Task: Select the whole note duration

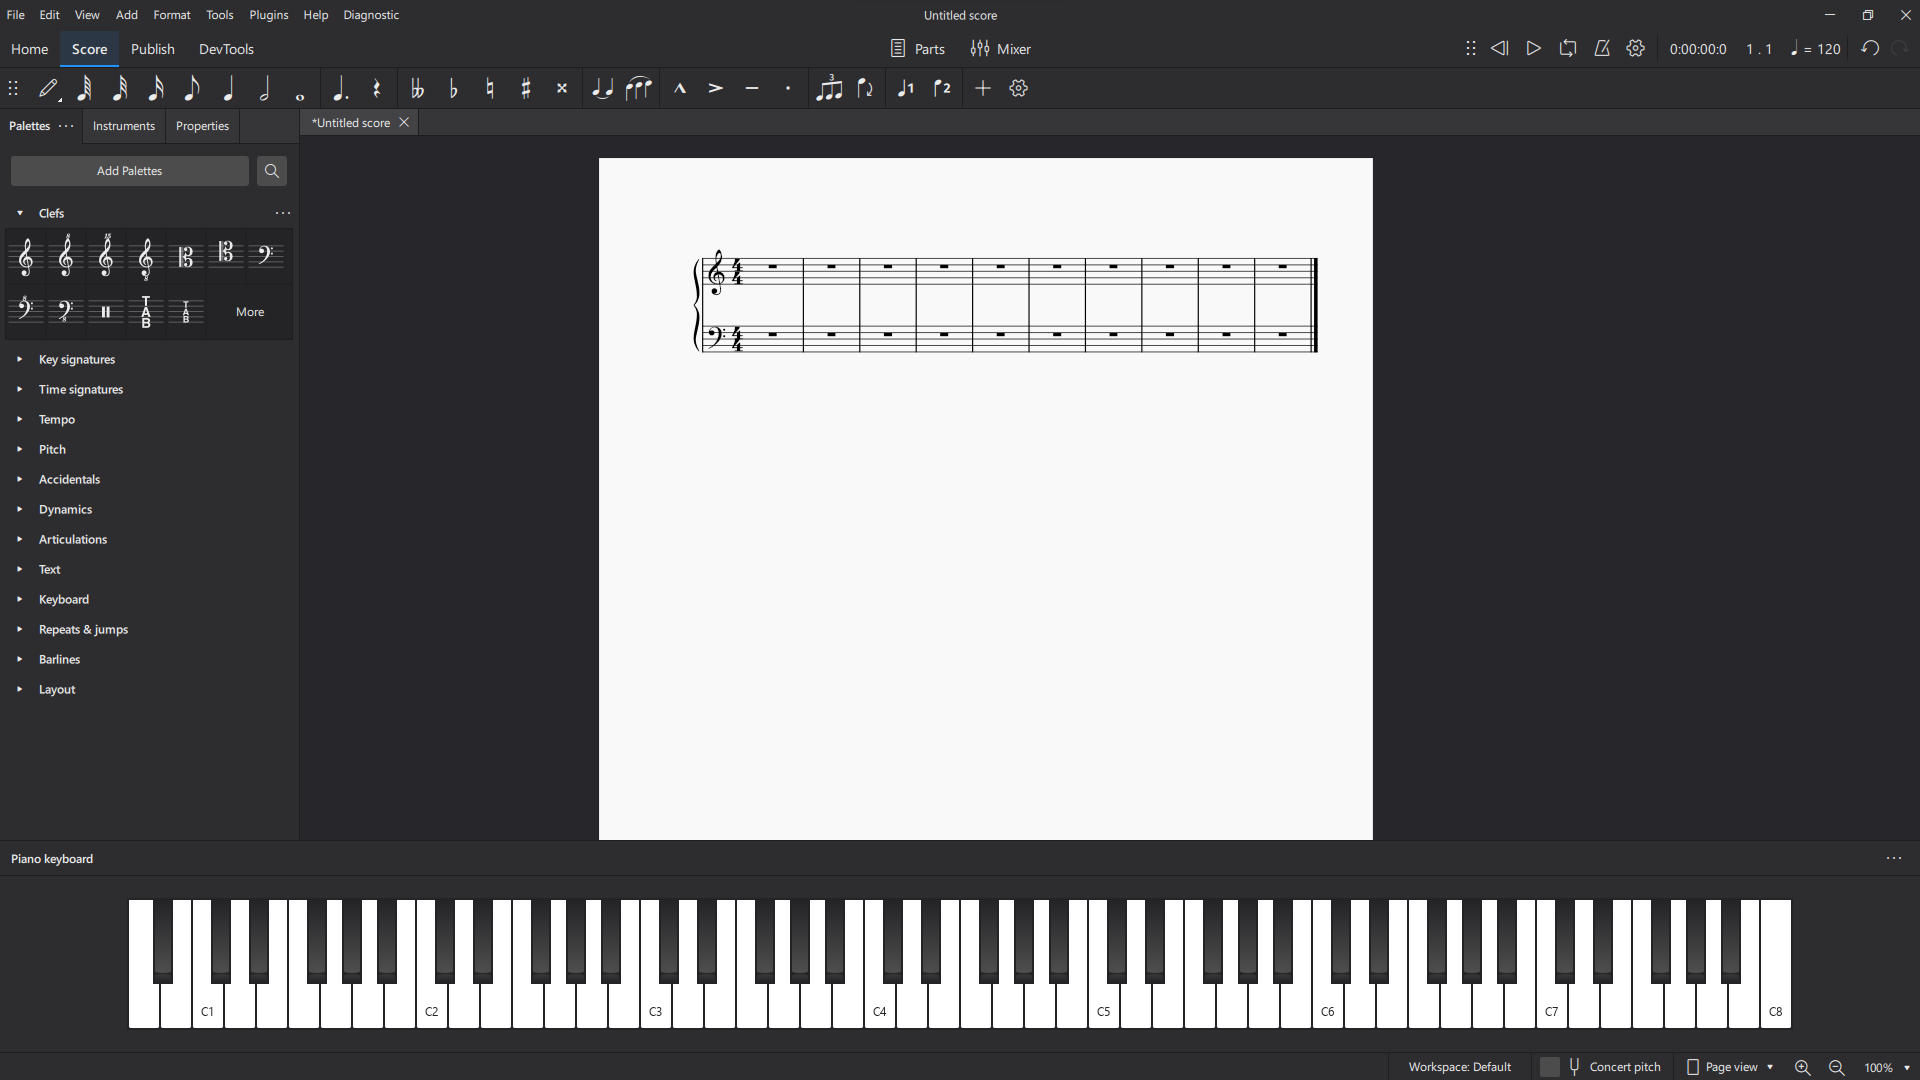Action: point(300,89)
